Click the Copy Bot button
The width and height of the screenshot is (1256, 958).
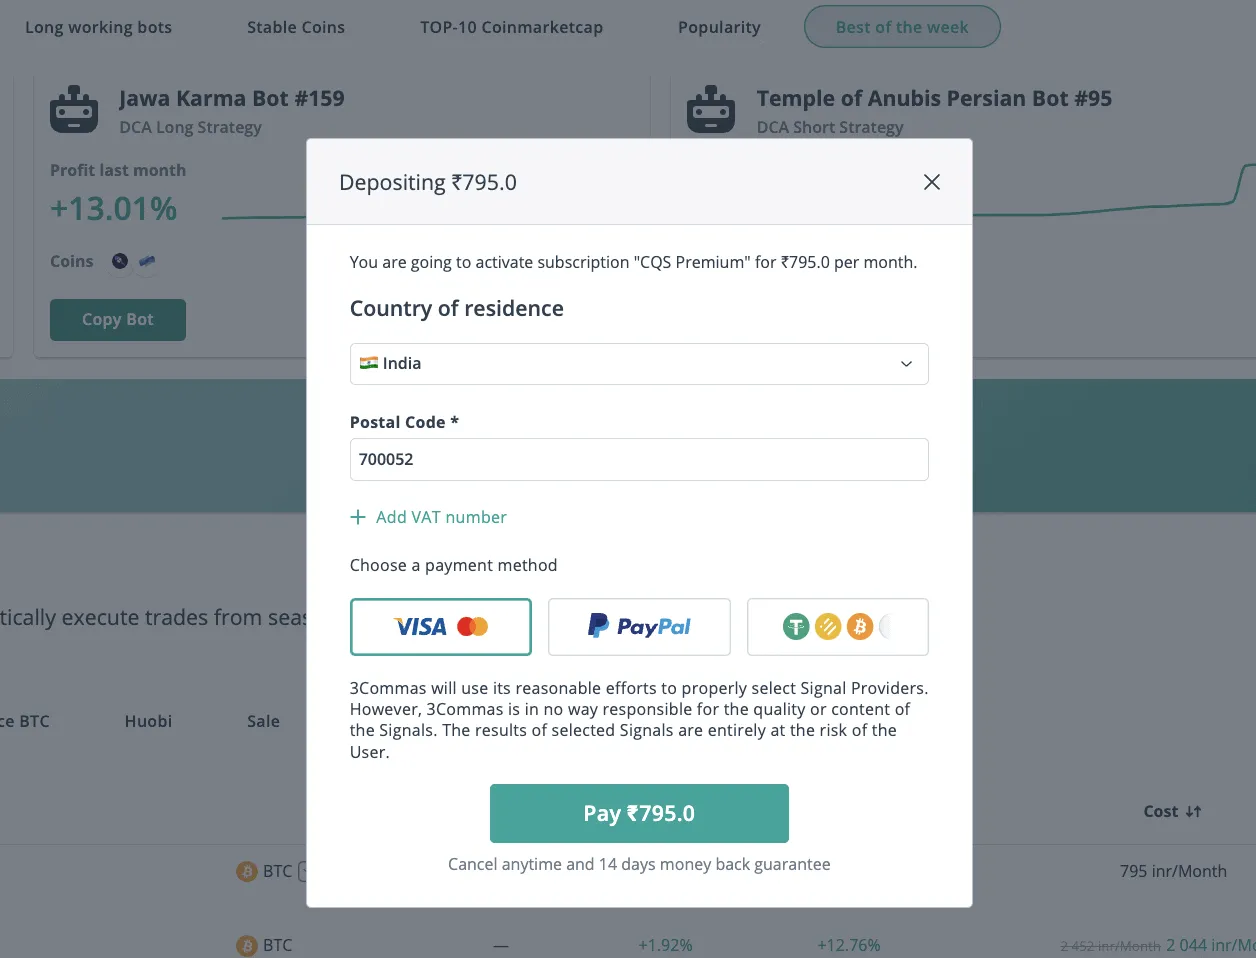point(118,320)
